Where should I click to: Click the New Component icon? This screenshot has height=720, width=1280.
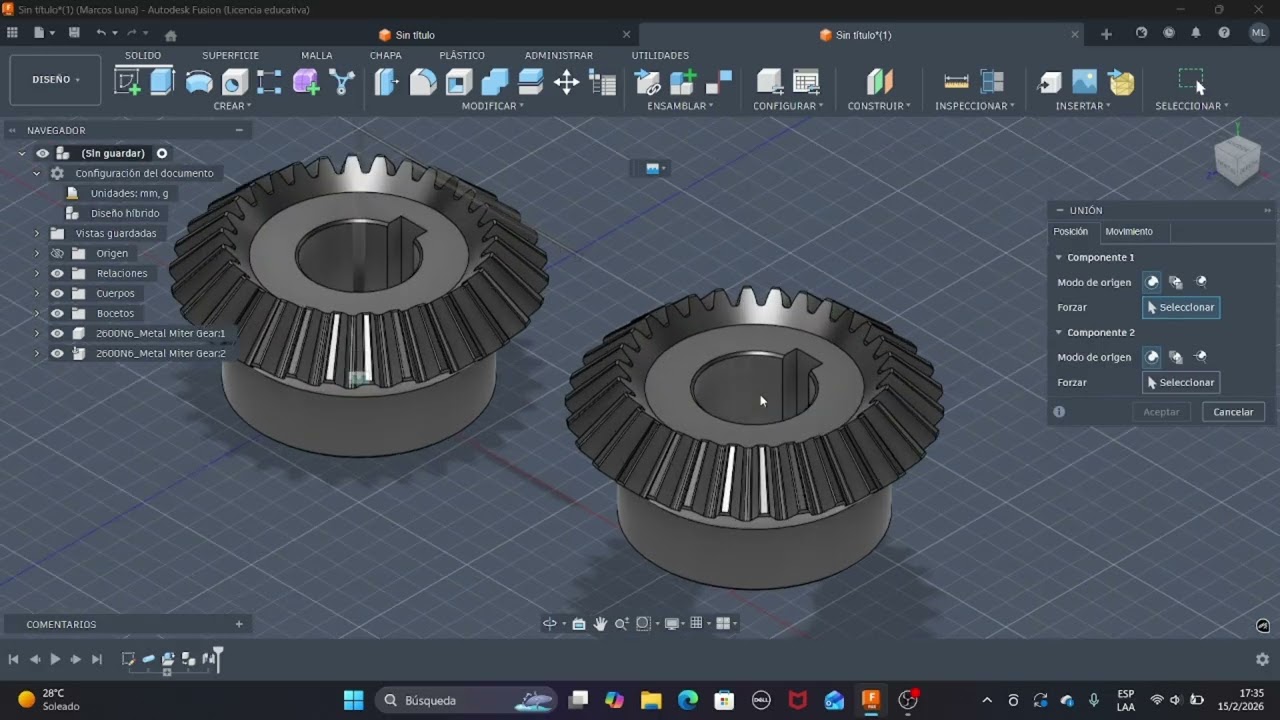point(683,82)
